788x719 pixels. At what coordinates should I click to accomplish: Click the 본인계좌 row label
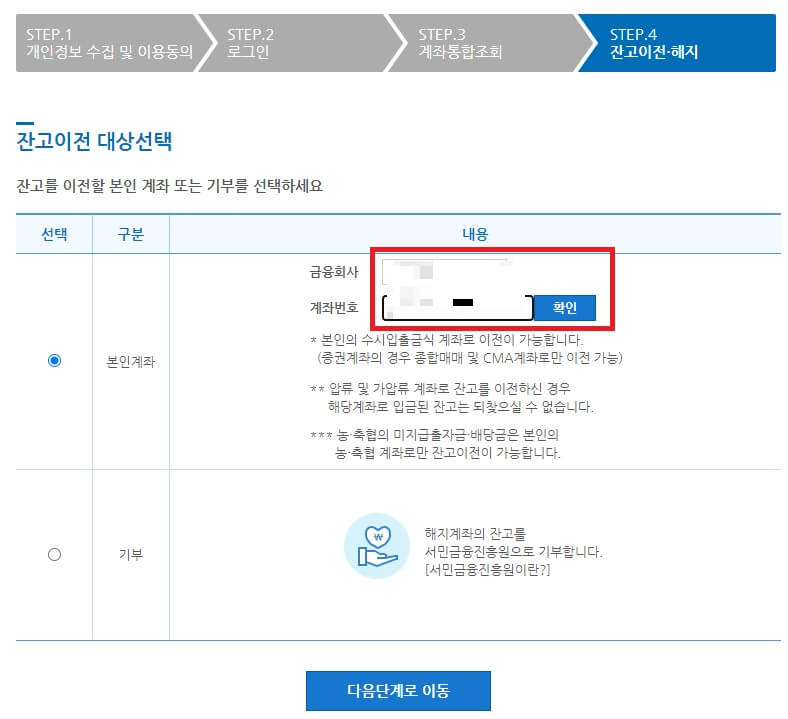click(x=131, y=361)
